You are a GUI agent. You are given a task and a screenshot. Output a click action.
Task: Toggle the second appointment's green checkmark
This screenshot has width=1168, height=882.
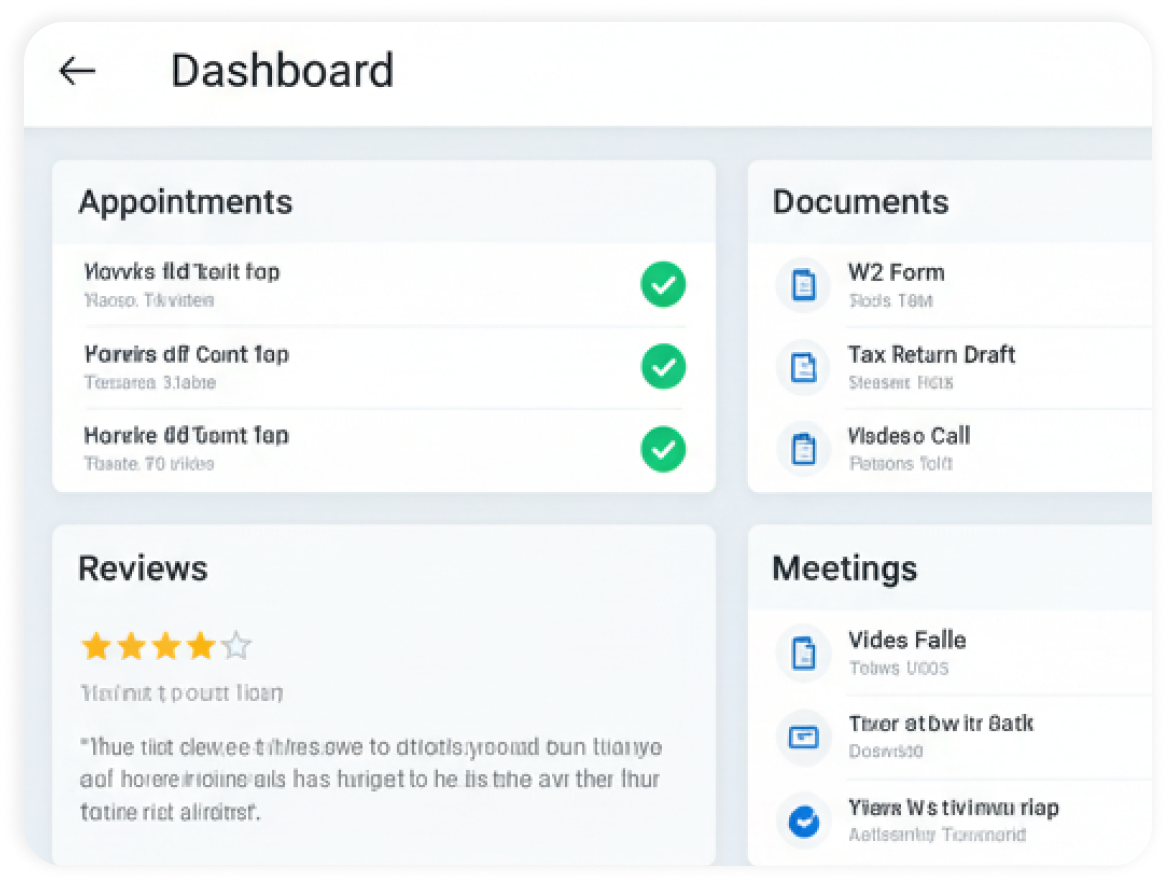(x=663, y=367)
